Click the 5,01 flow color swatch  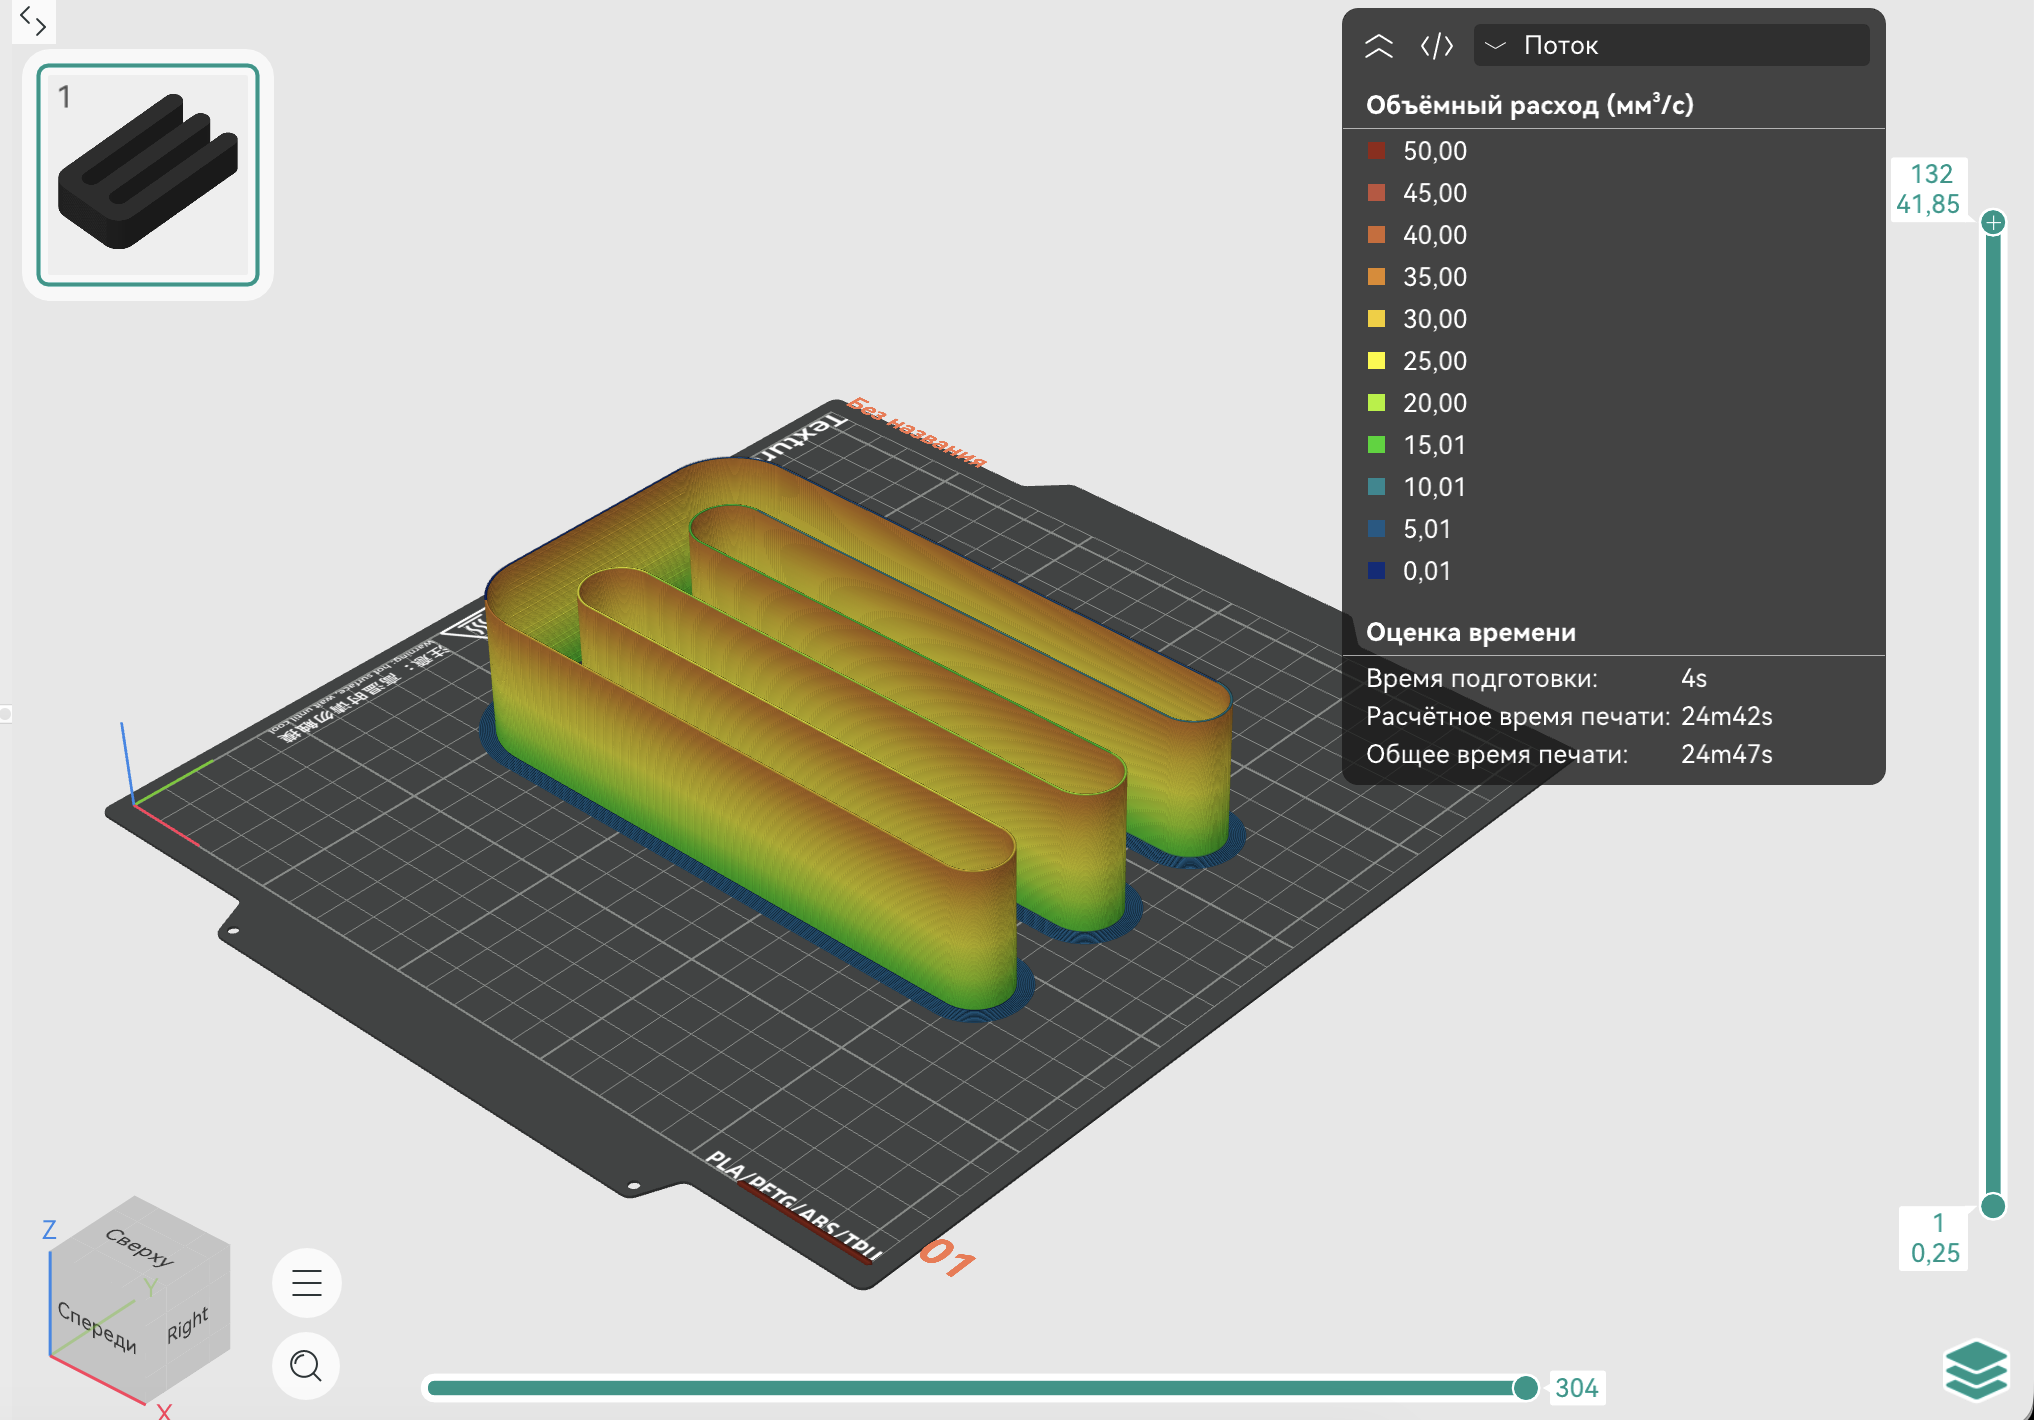pos(1377,529)
